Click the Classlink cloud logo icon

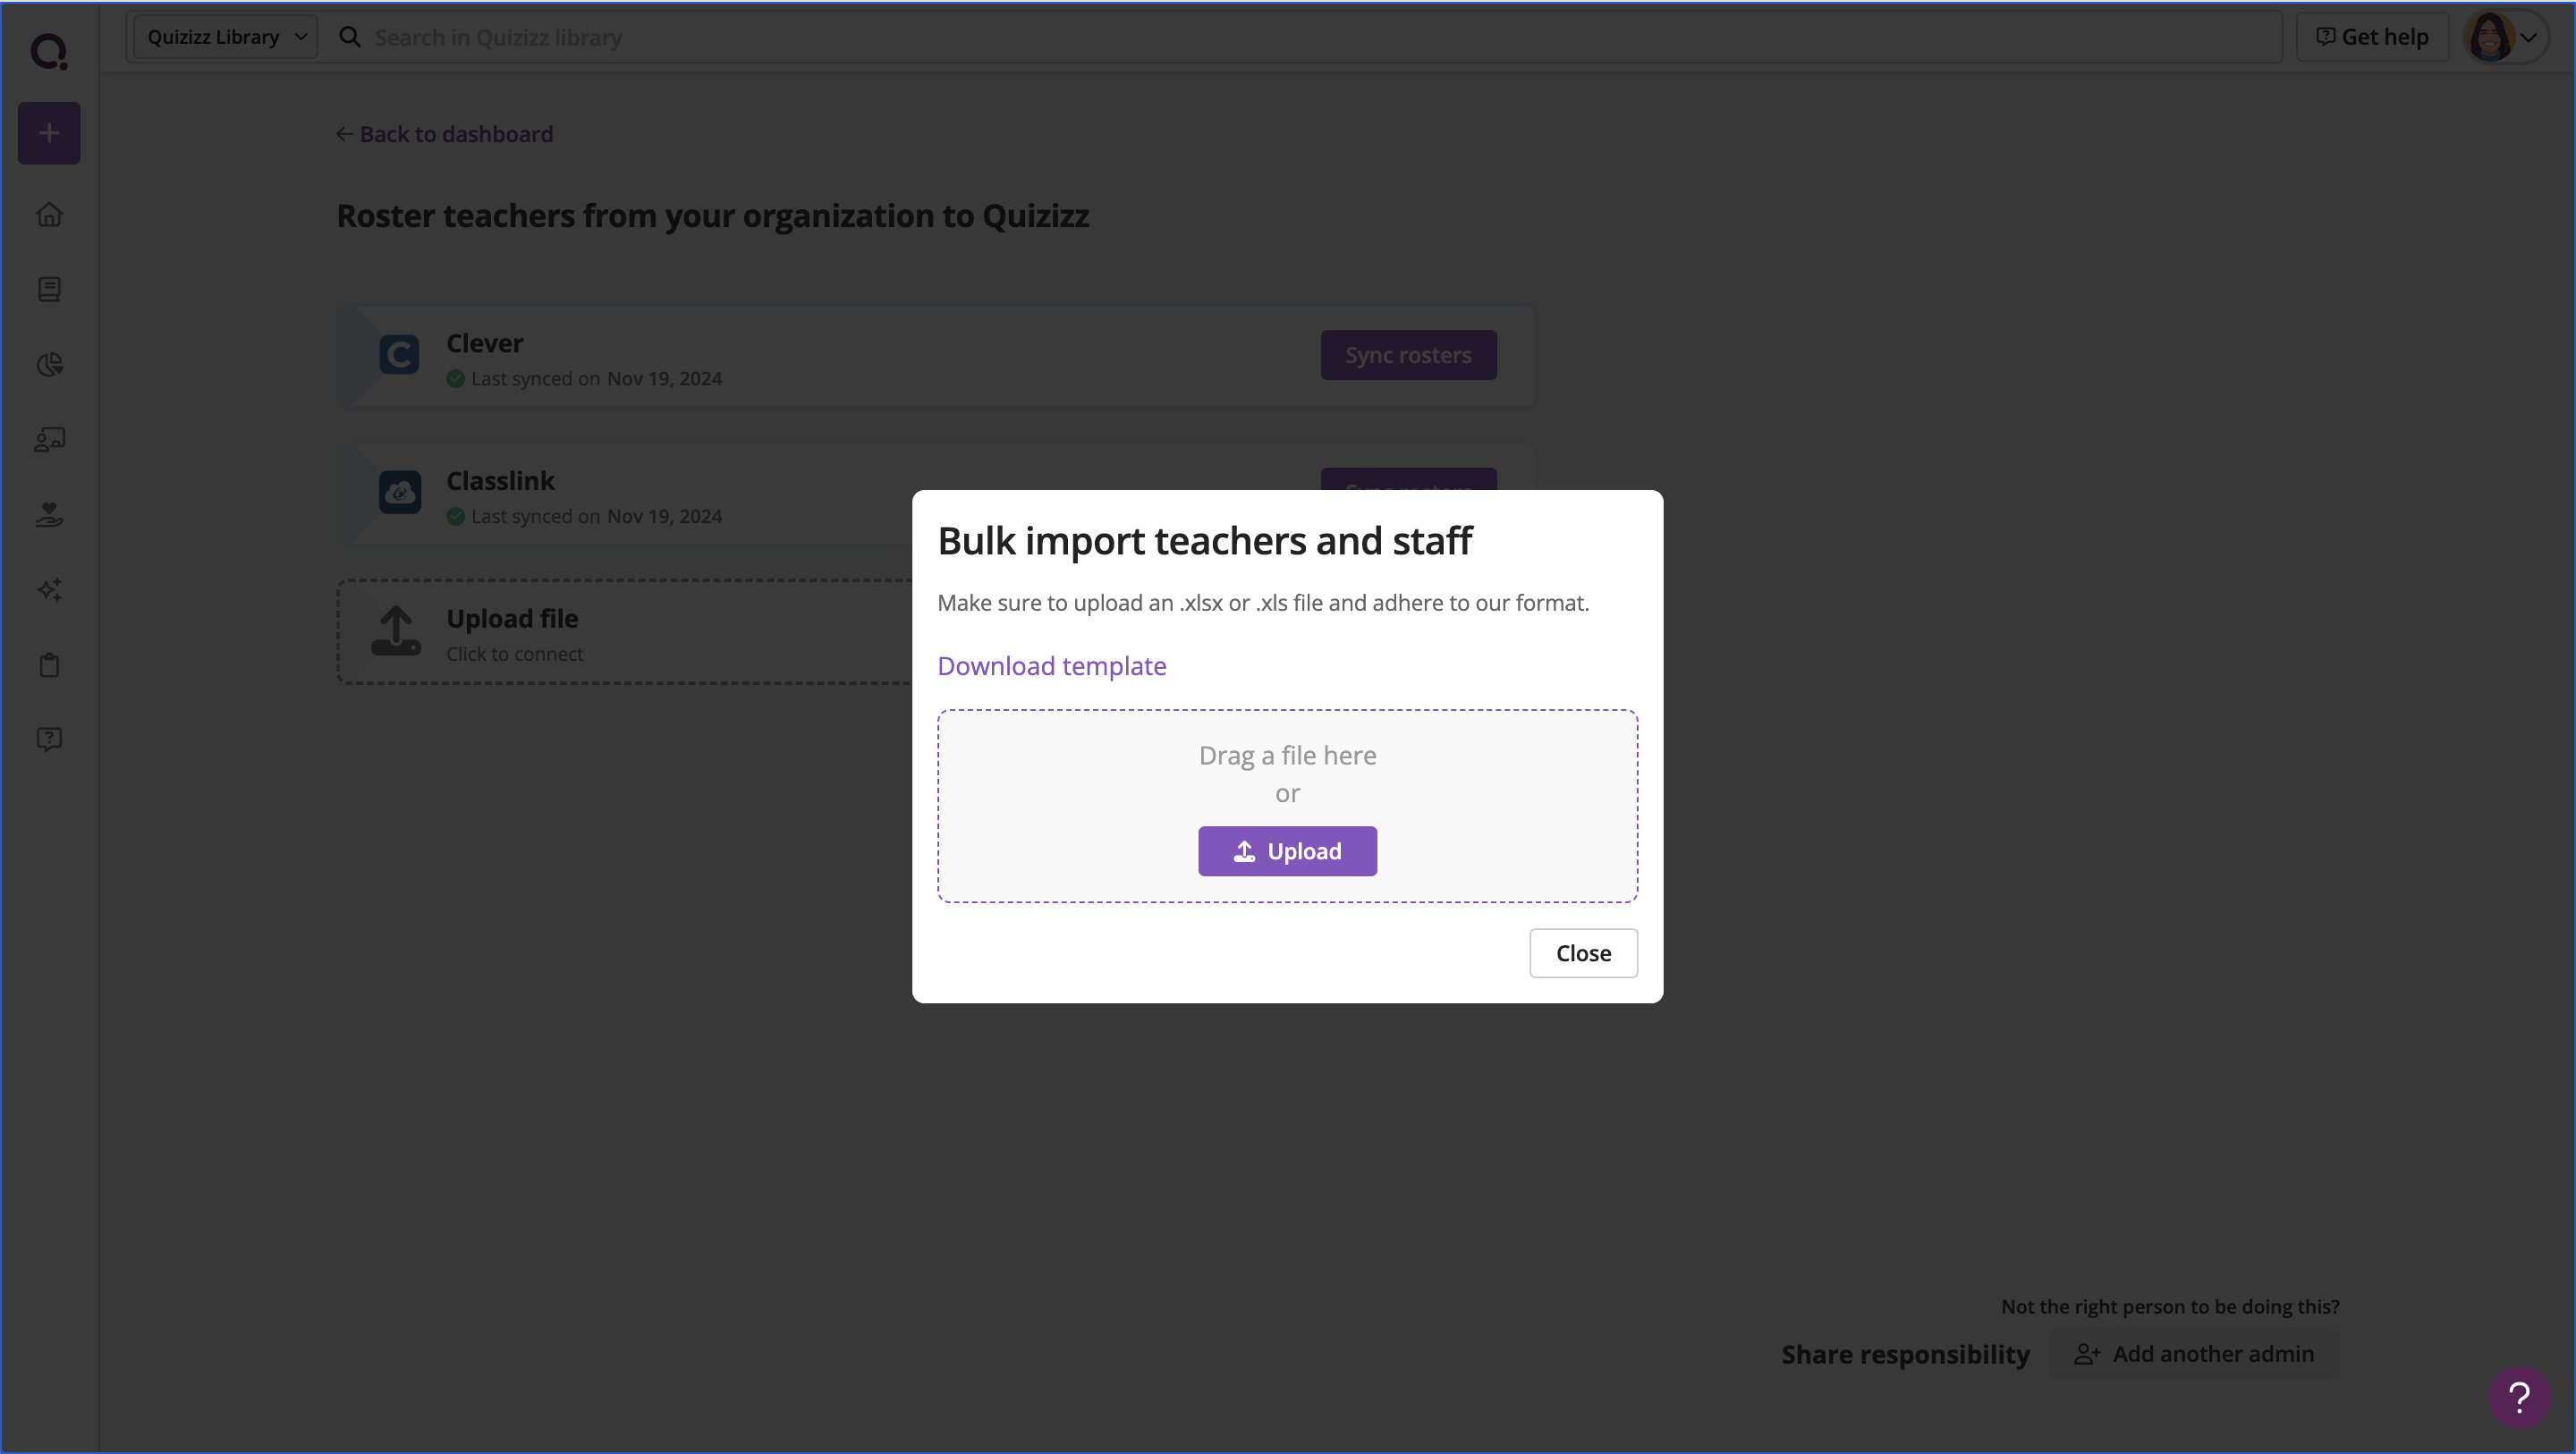399,492
